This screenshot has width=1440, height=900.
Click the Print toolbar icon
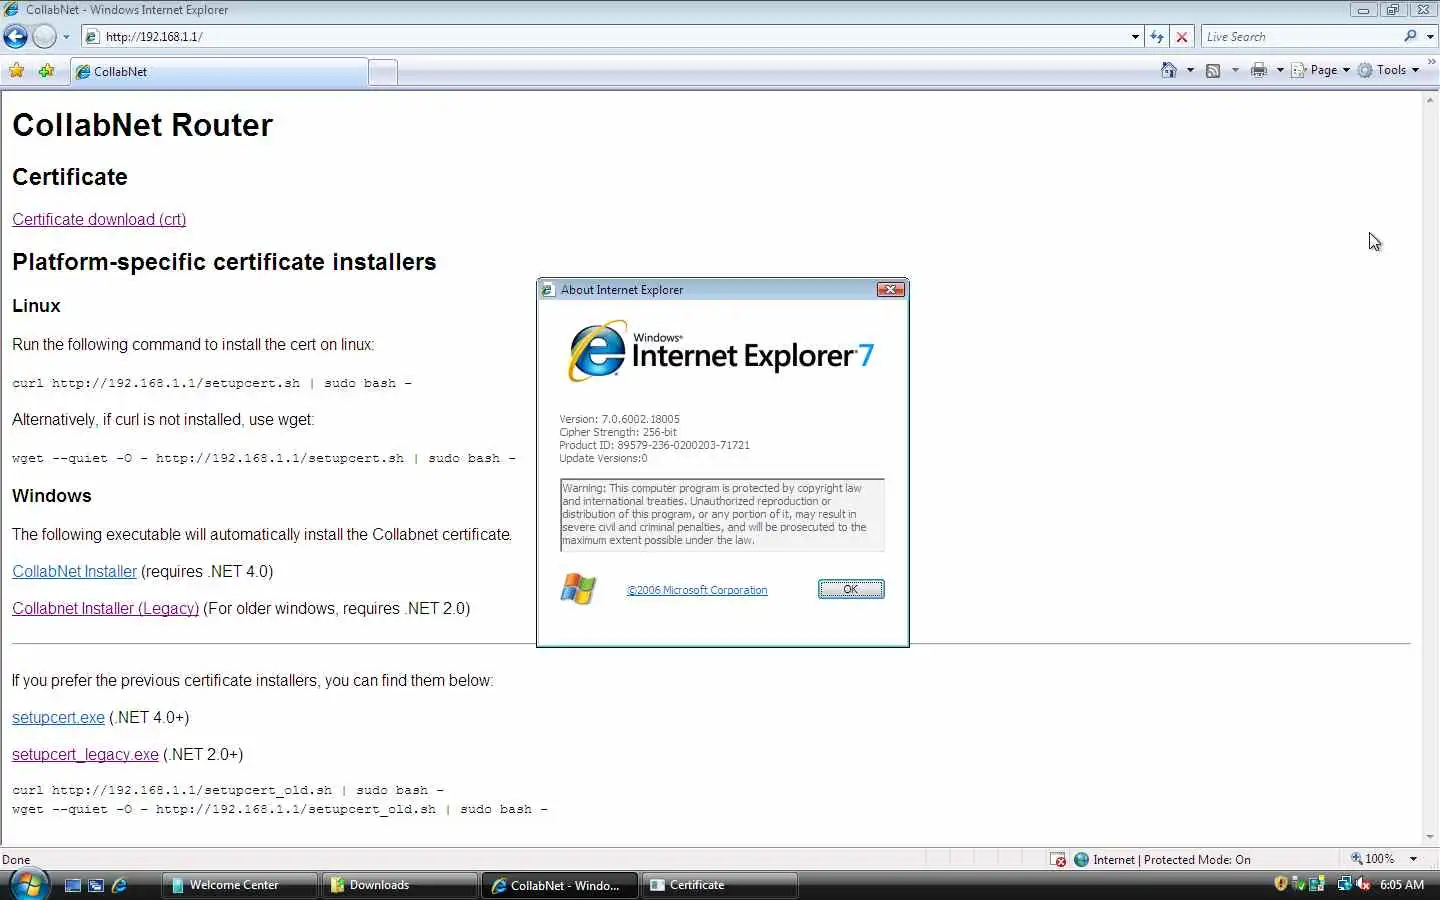coord(1259,70)
